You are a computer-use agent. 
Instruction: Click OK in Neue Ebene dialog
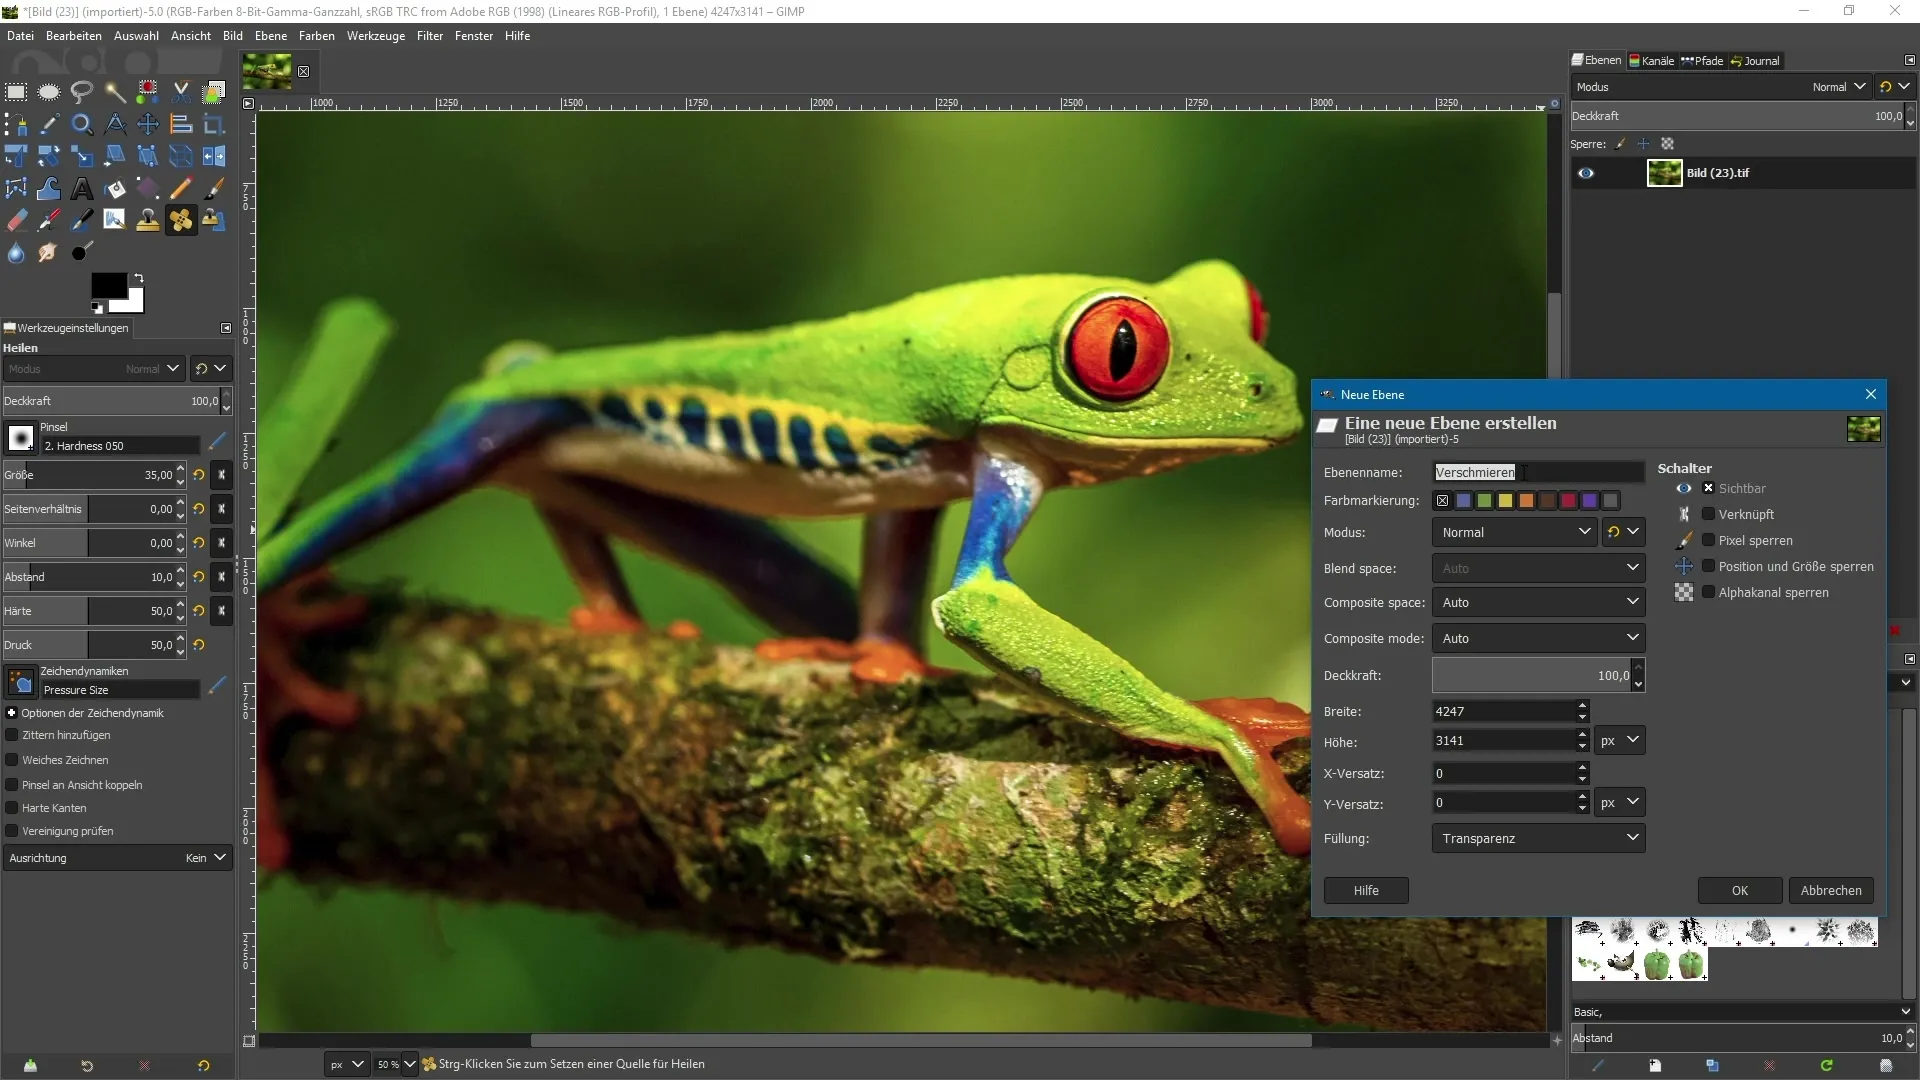click(x=1740, y=890)
